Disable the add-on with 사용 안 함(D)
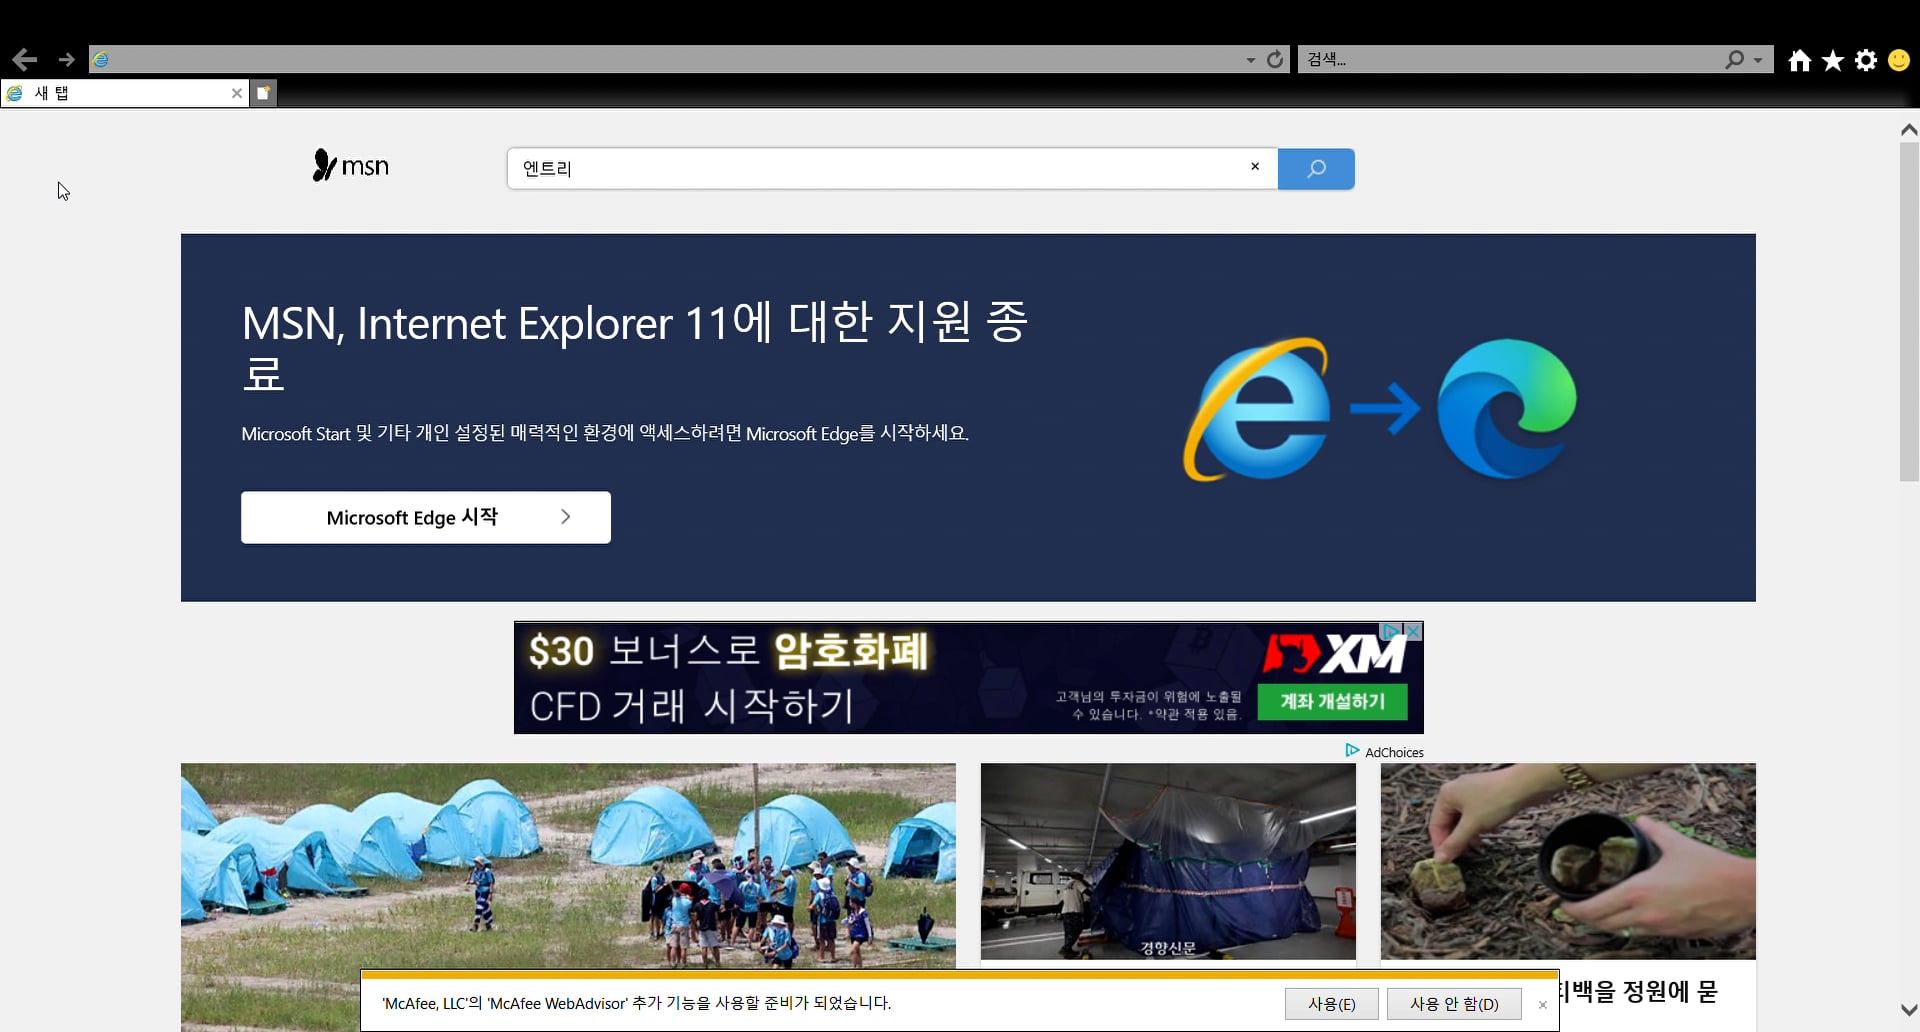The height and width of the screenshot is (1032, 1920). click(x=1453, y=1003)
